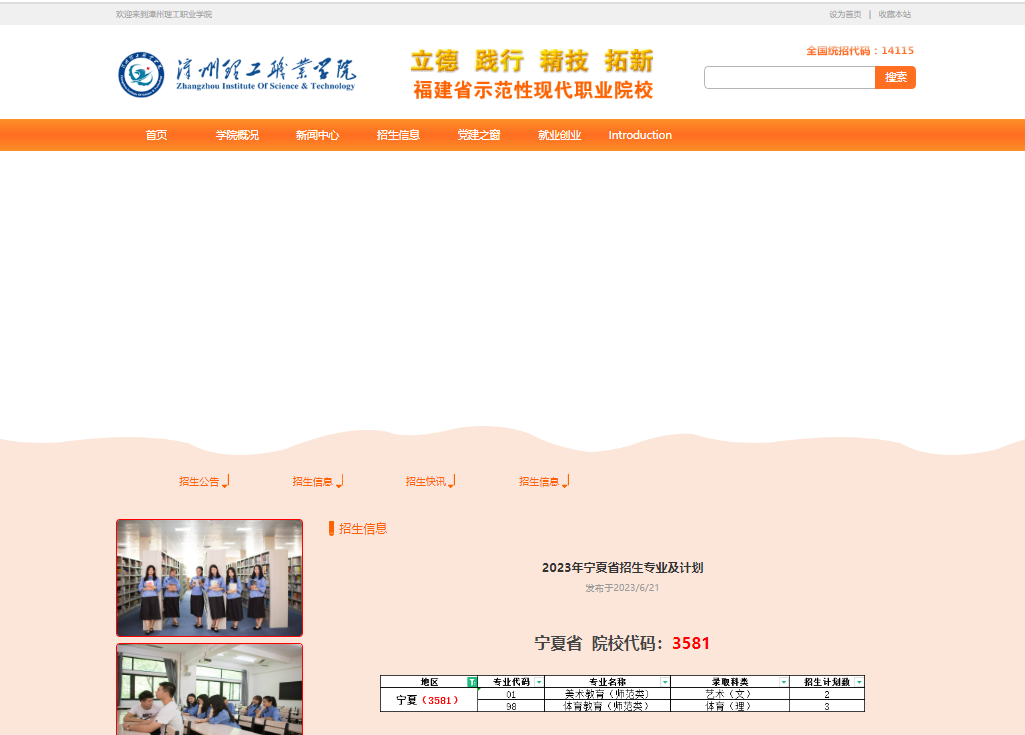This screenshot has width=1025, height=735.
Task: Click 专业代码 cell 98
Action: pyautogui.click(x=511, y=706)
